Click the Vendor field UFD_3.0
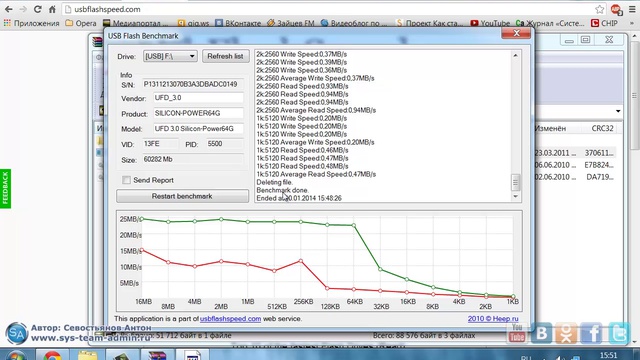Image resolution: width=640 pixels, height=360 pixels. point(198,98)
